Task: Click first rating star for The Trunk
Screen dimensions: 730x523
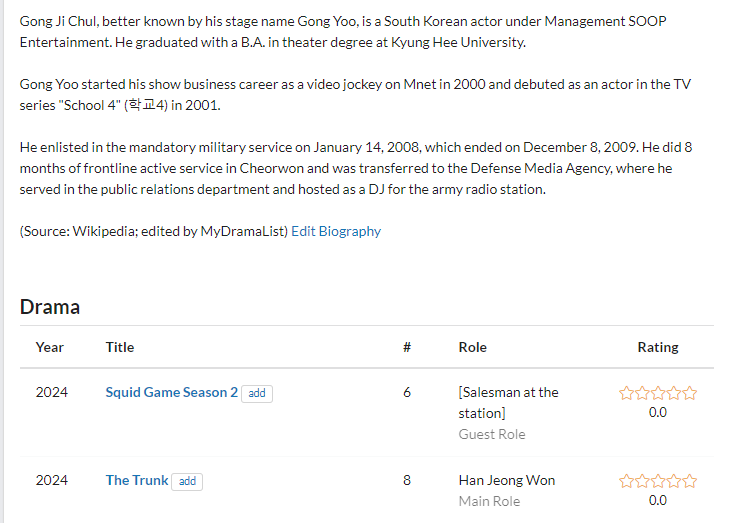Action: coord(627,481)
